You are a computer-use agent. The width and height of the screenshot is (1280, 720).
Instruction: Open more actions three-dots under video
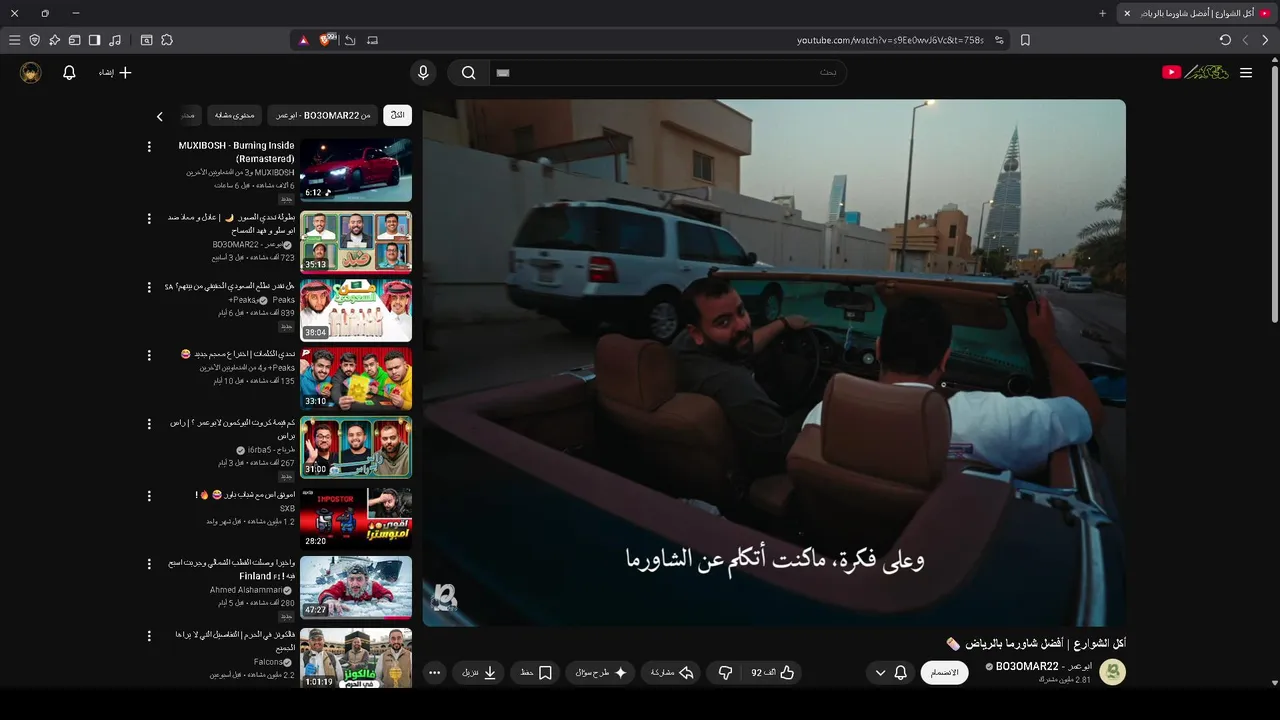[x=435, y=673]
